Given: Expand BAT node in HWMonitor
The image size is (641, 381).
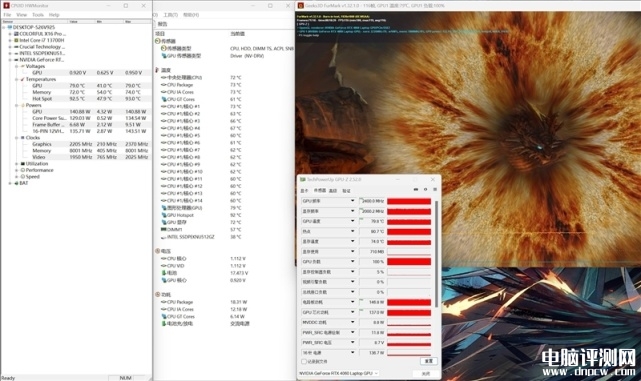Looking at the screenshot, I should point(10,184).
